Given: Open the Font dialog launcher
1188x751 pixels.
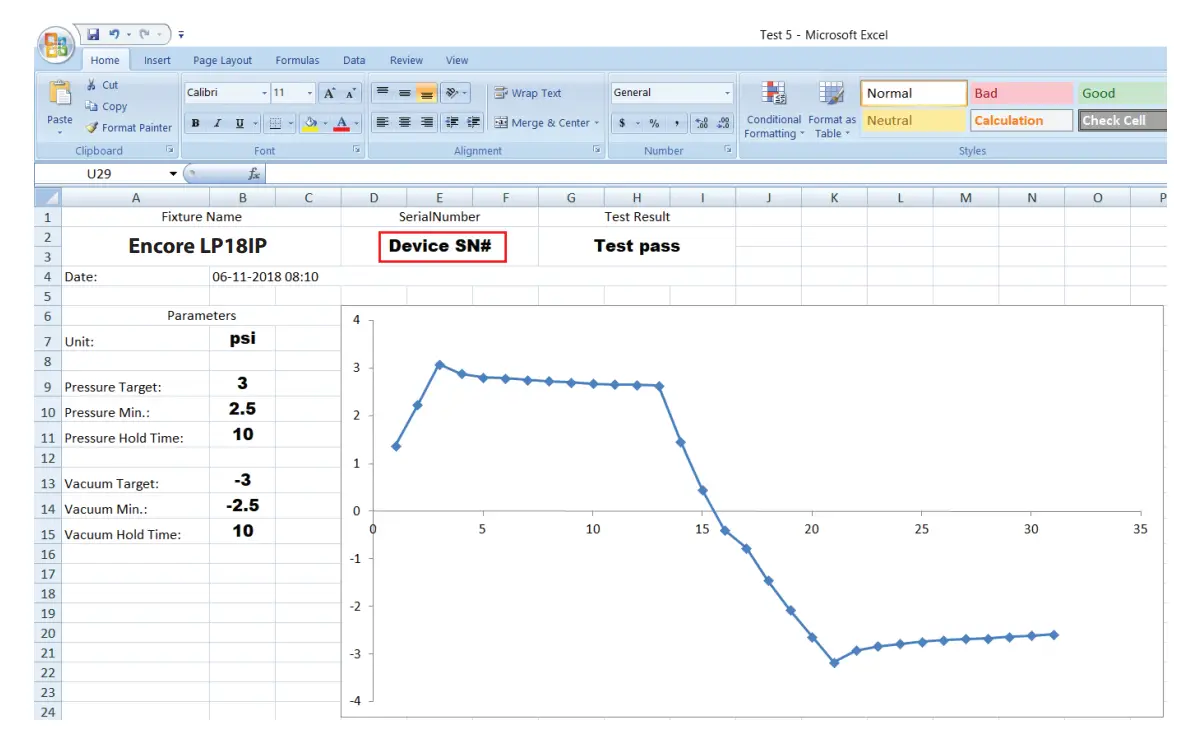Looking at the screenshot, I should tap(356, 150).
